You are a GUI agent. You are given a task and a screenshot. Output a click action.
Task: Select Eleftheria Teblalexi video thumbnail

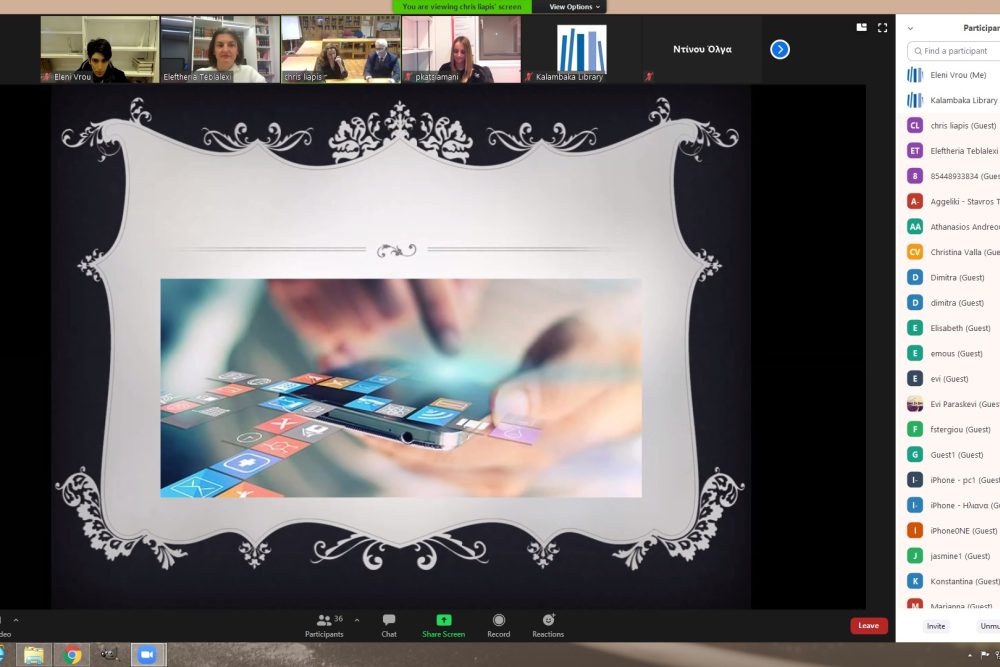click(220, 49)
